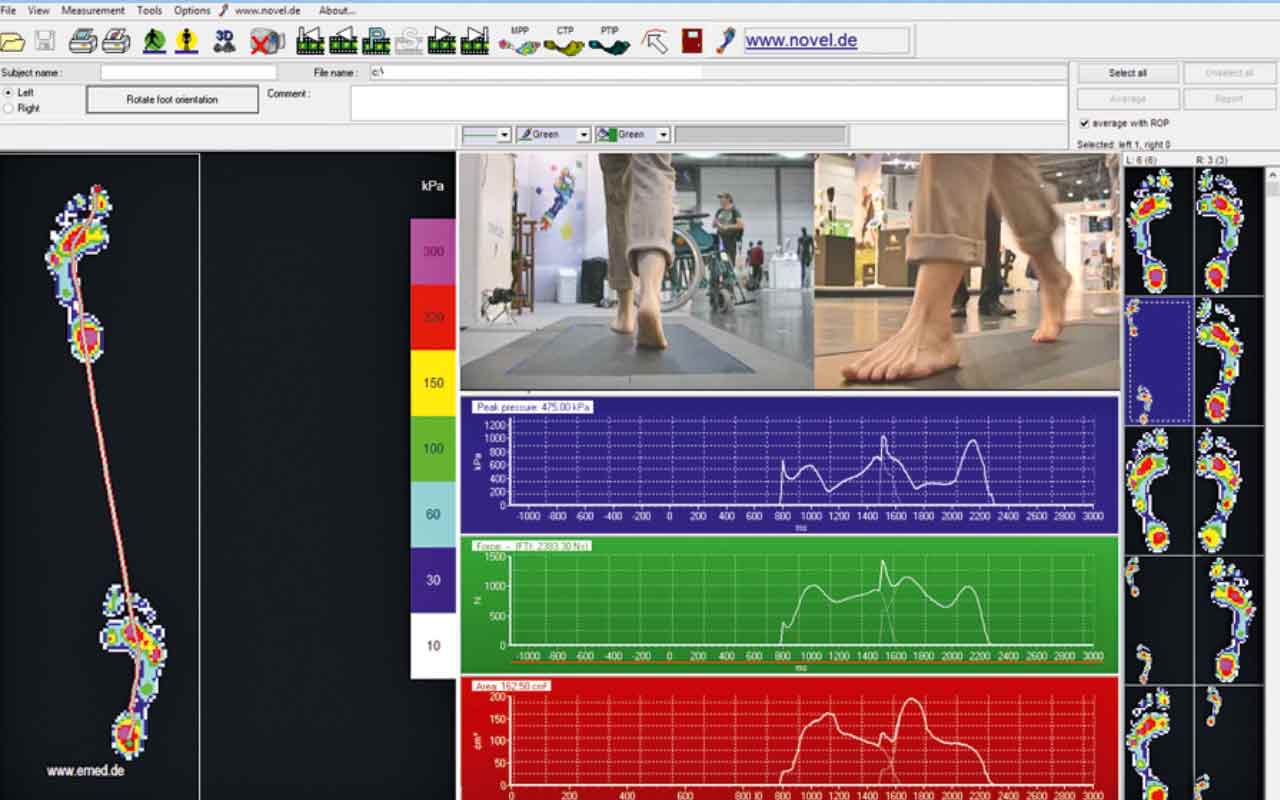Click the File name input field

click(x=718, y=73)
